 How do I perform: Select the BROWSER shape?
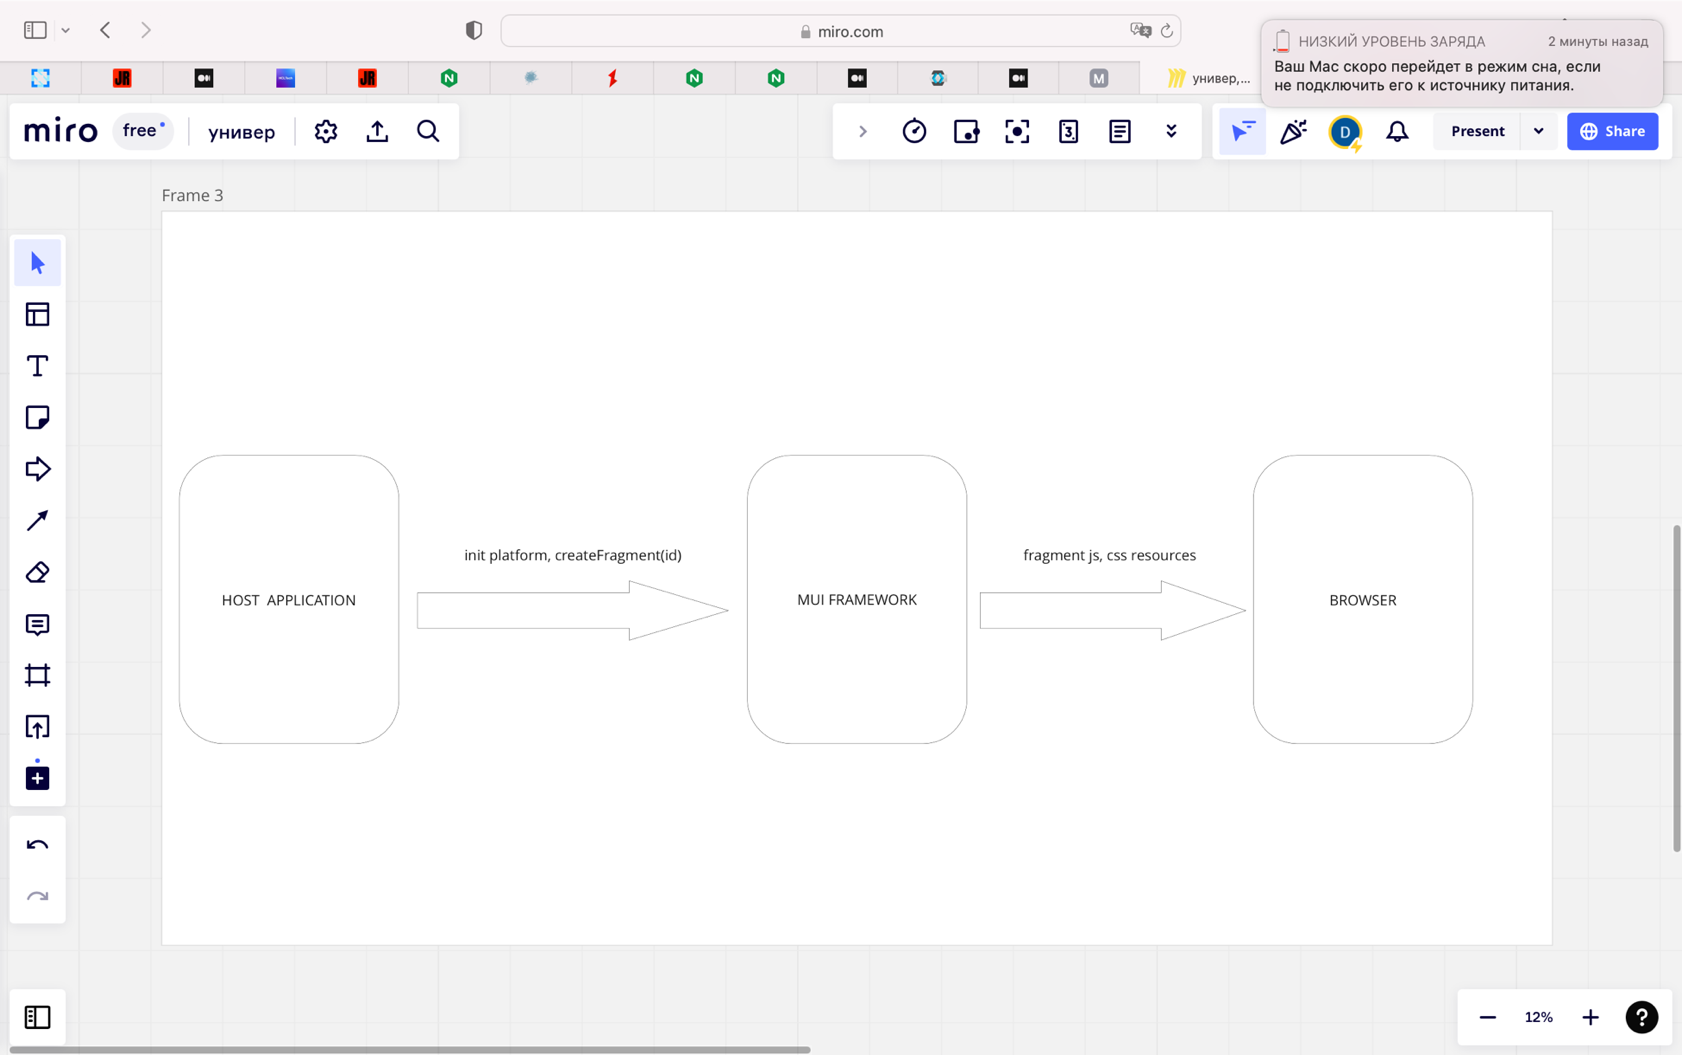tap(1363, 599)
